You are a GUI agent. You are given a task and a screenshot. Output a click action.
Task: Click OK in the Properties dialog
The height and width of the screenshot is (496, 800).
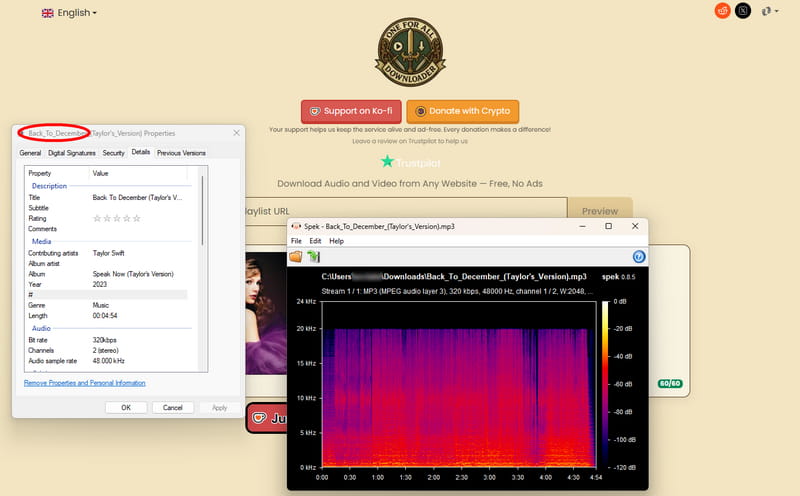coord(126,408)
